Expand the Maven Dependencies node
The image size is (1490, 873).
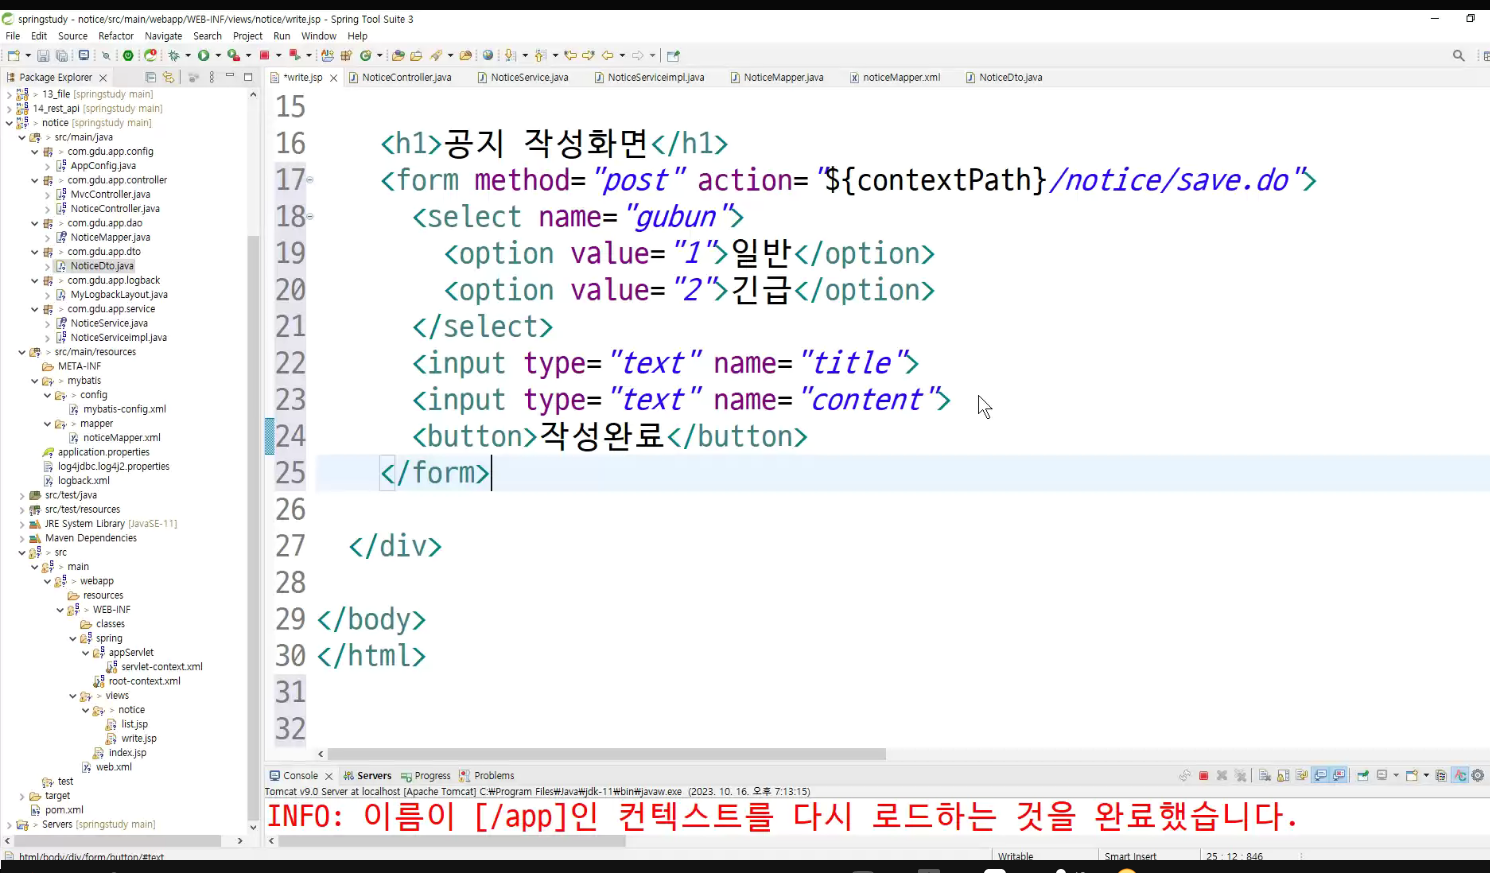point(22,538)
